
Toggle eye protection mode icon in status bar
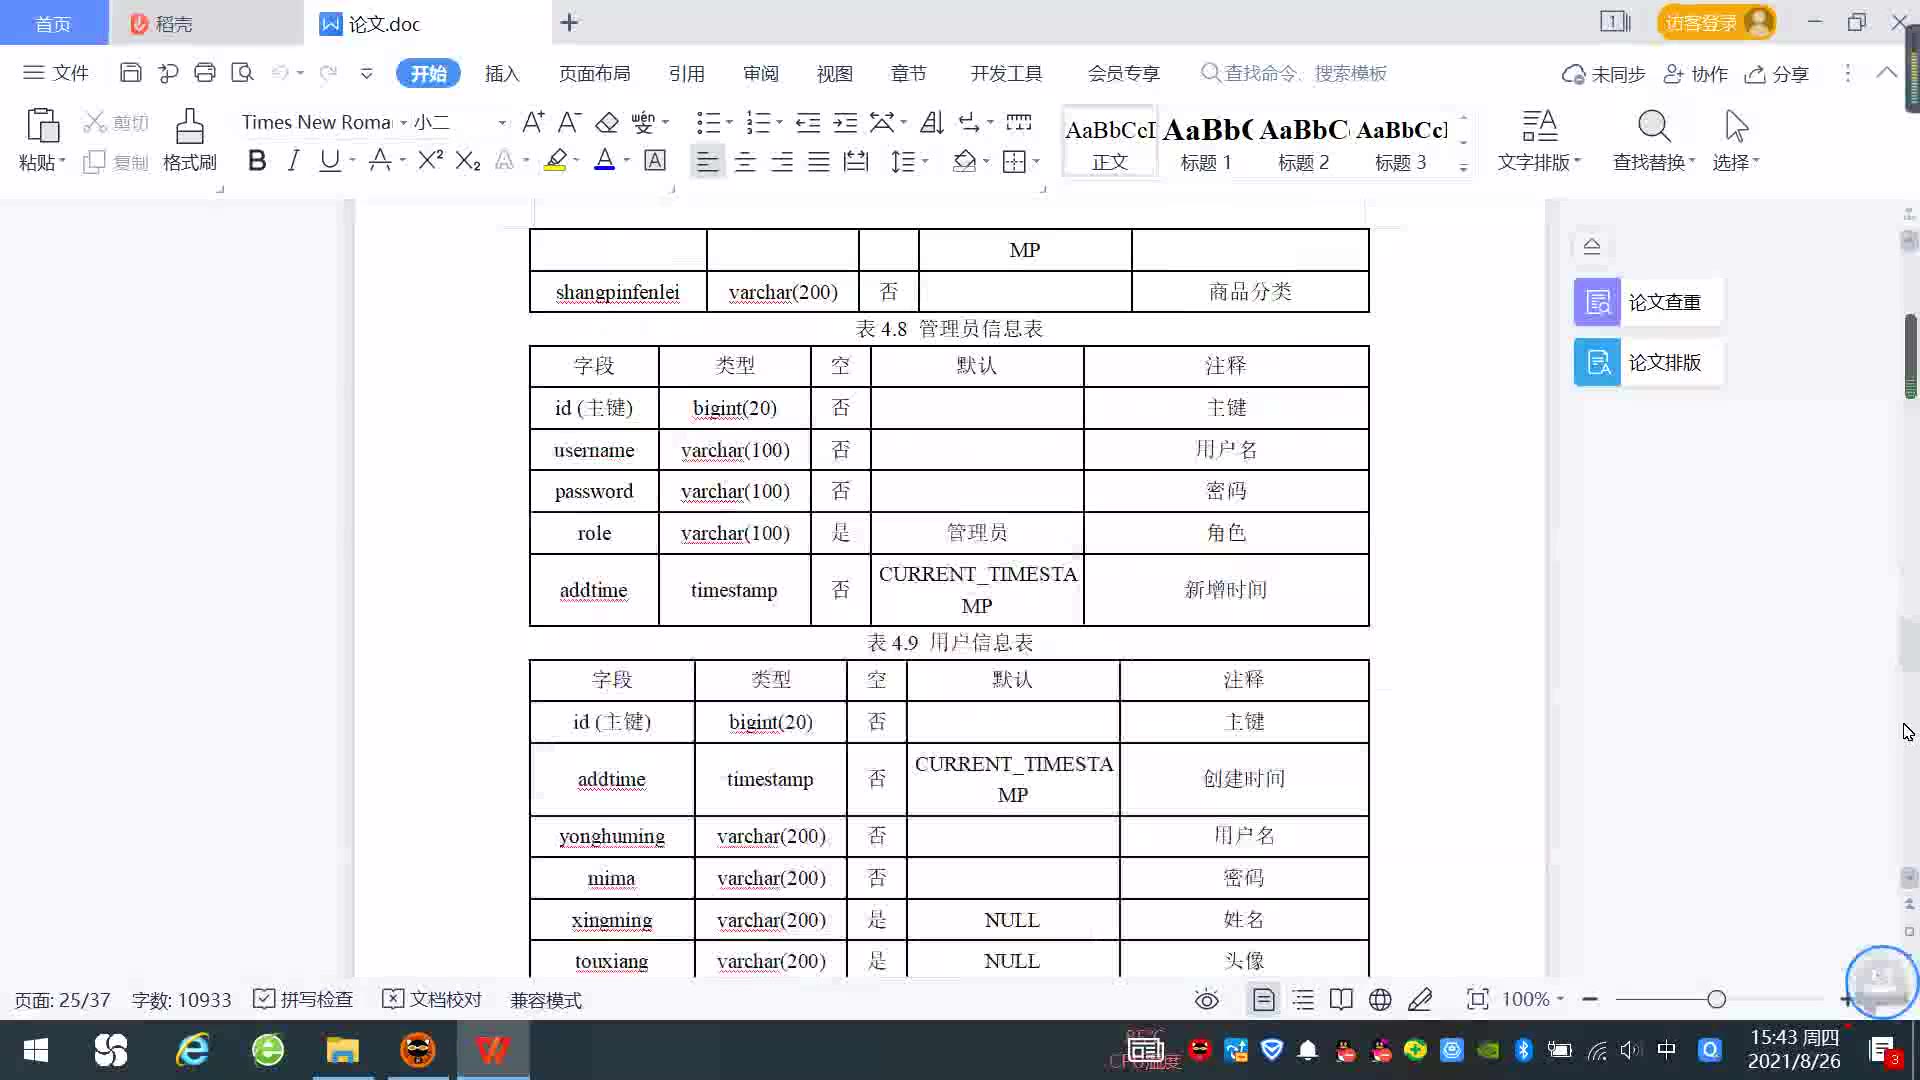1207,1000
